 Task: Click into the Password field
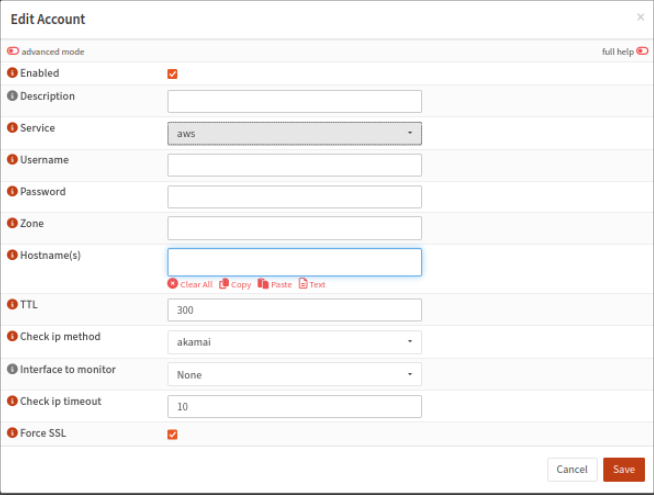[294, 197]
